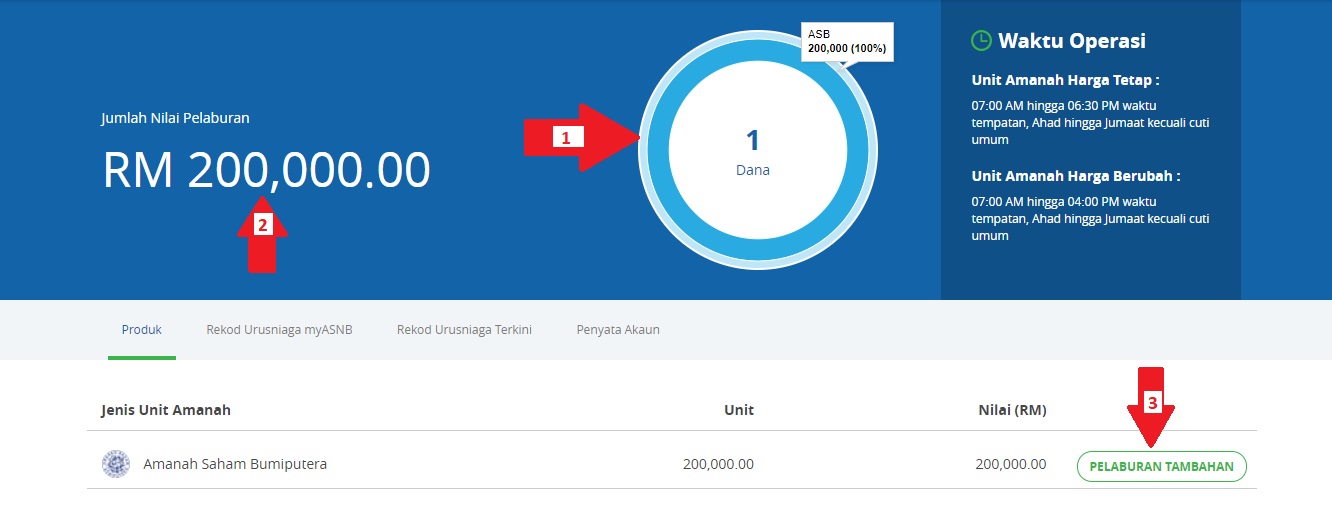Click the Unit column header
1332x518 pixels.
pyautogui.click(x=739, y=410)
